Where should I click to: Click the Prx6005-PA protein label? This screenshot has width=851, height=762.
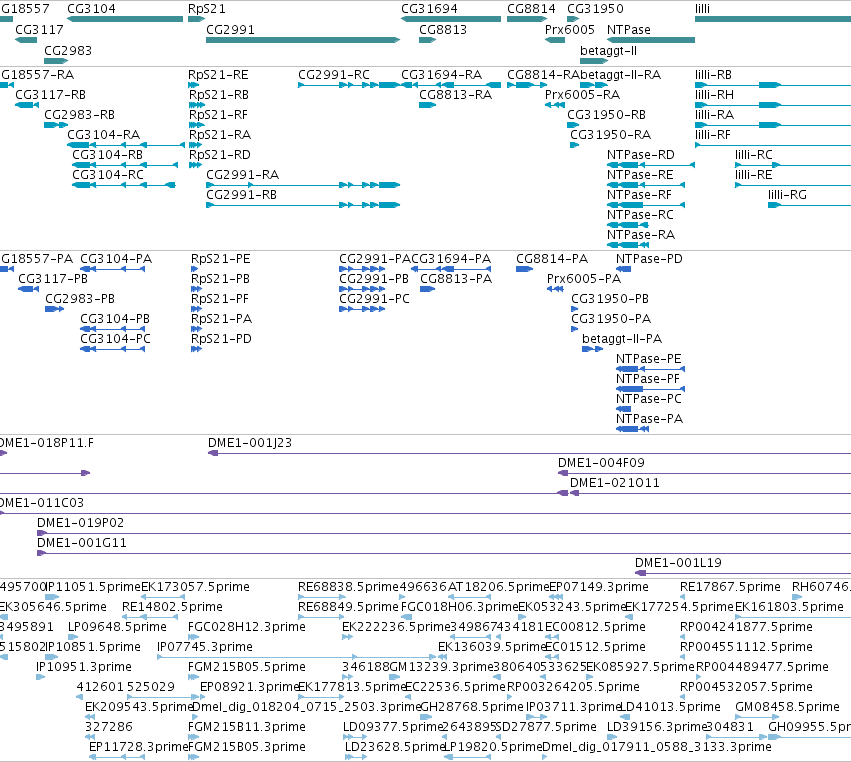click(x=583, y=279)
